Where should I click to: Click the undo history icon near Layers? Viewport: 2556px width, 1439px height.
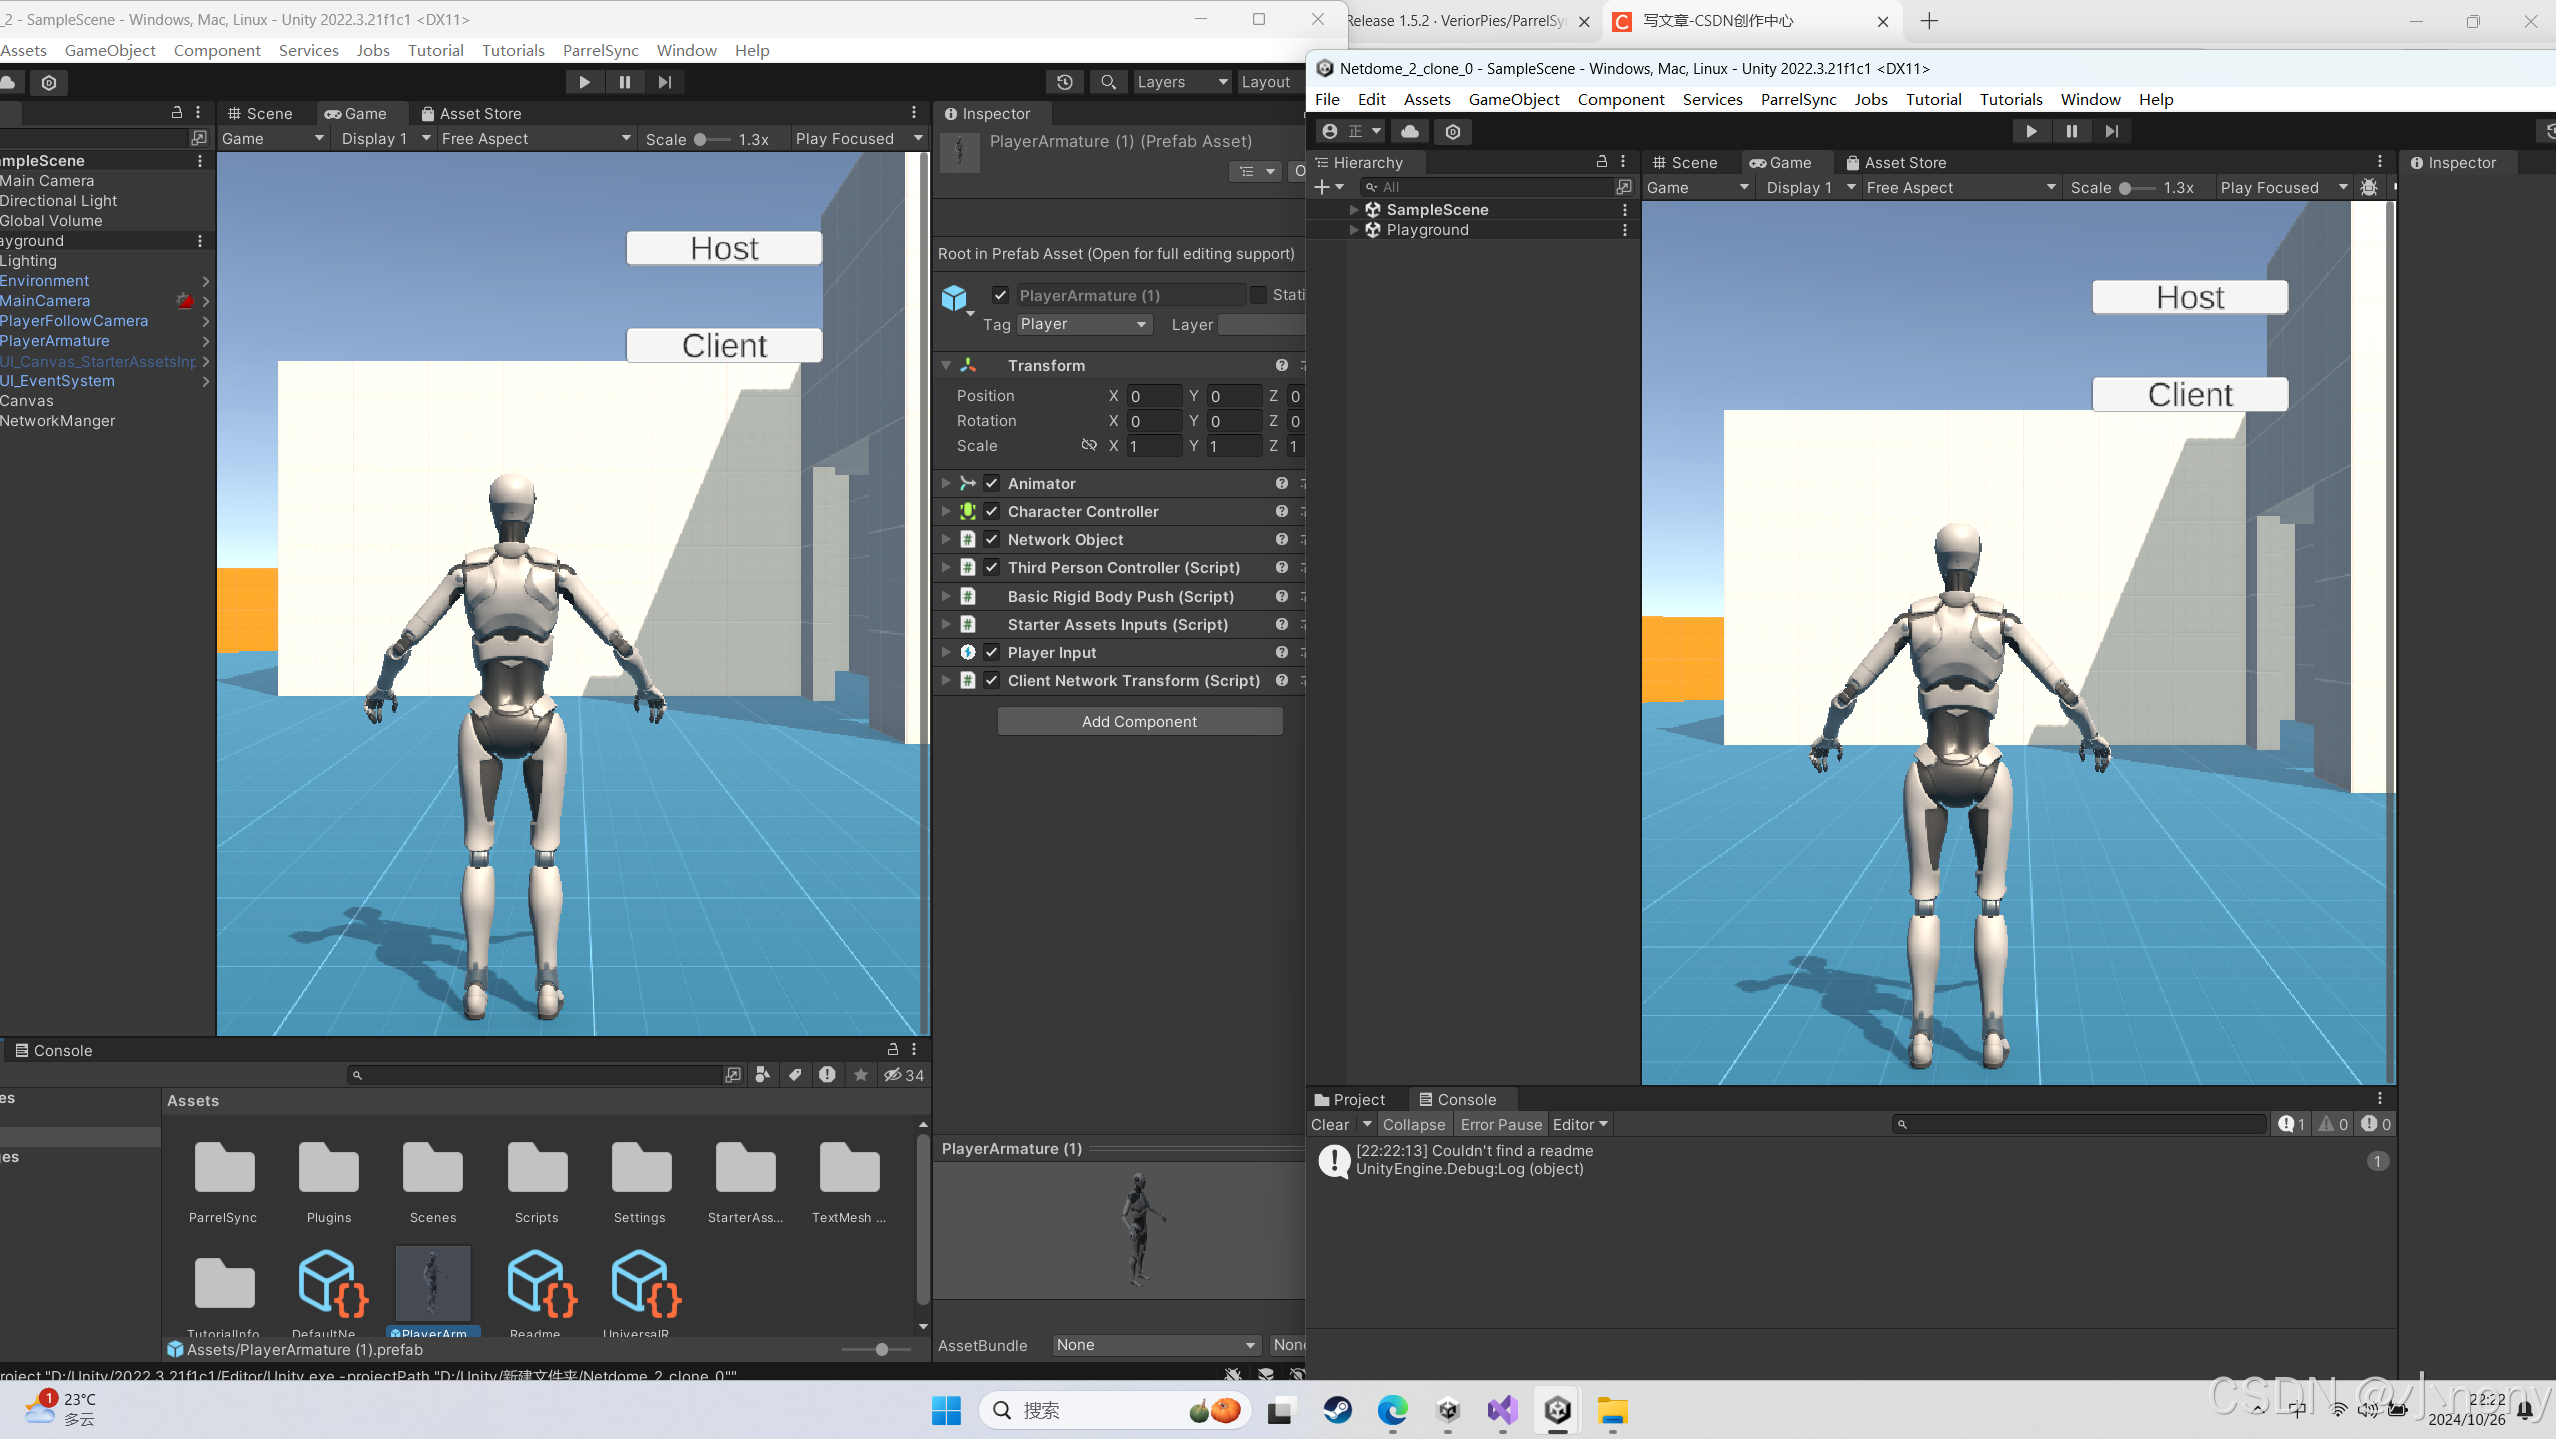pyautogui.click(x=1065, y=82)
